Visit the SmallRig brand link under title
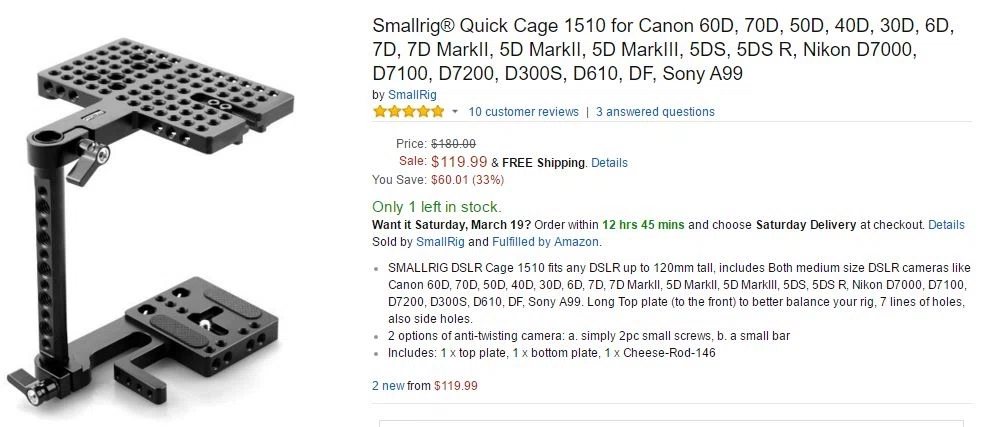 coord(412,95)
